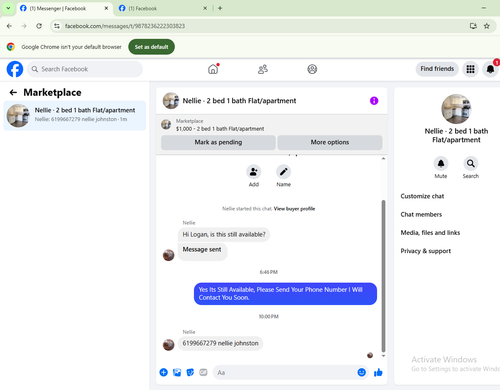Search in conversation magnifier icon
The height and width of the screenshot is (390, 500).
coord(471,163)
